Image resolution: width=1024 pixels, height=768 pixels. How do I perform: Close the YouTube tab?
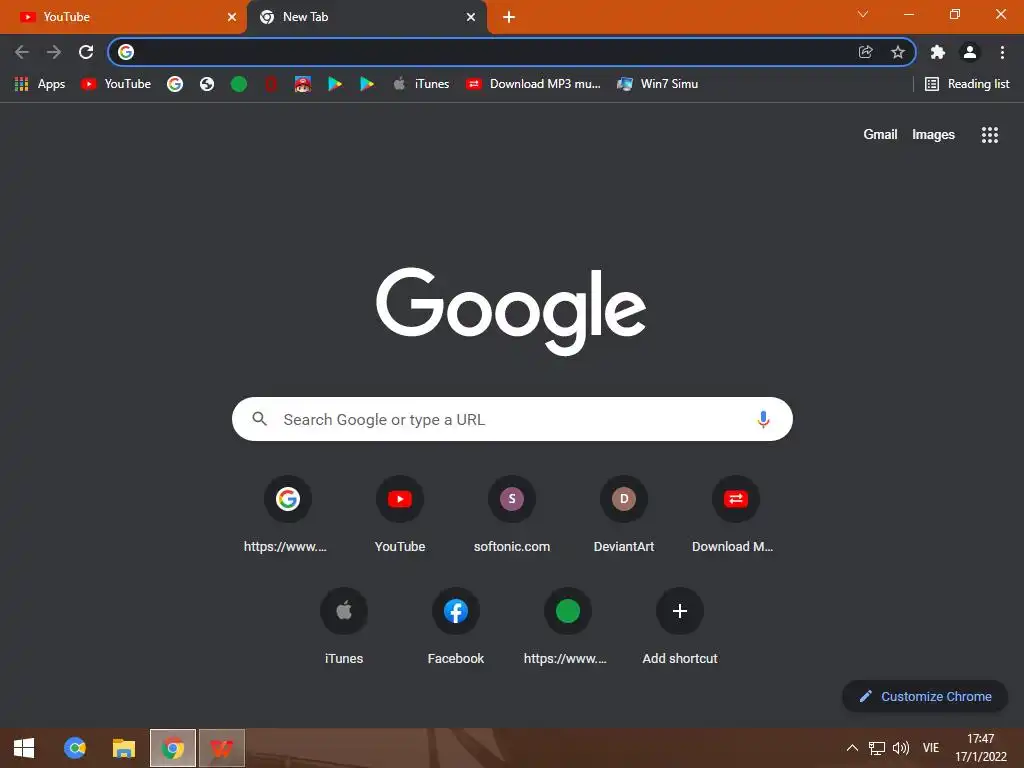[232, 17]
